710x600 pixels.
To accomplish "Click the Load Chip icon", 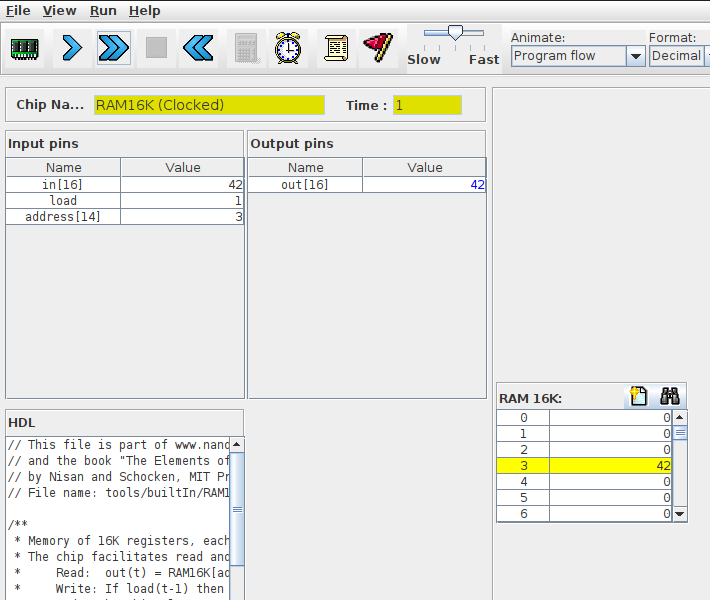I will point(24,47).
